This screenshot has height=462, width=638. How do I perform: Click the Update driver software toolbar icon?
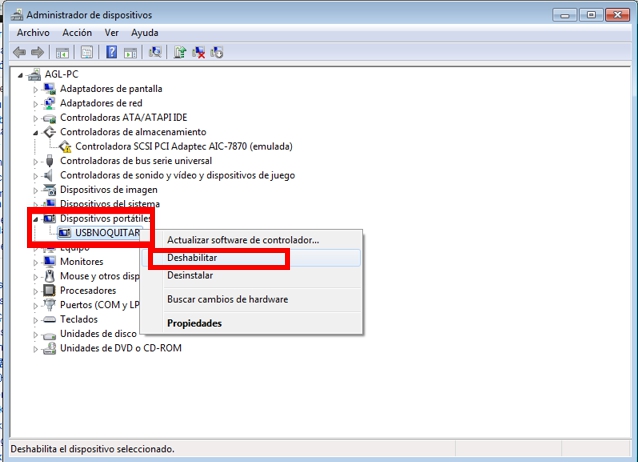point(180,52)
